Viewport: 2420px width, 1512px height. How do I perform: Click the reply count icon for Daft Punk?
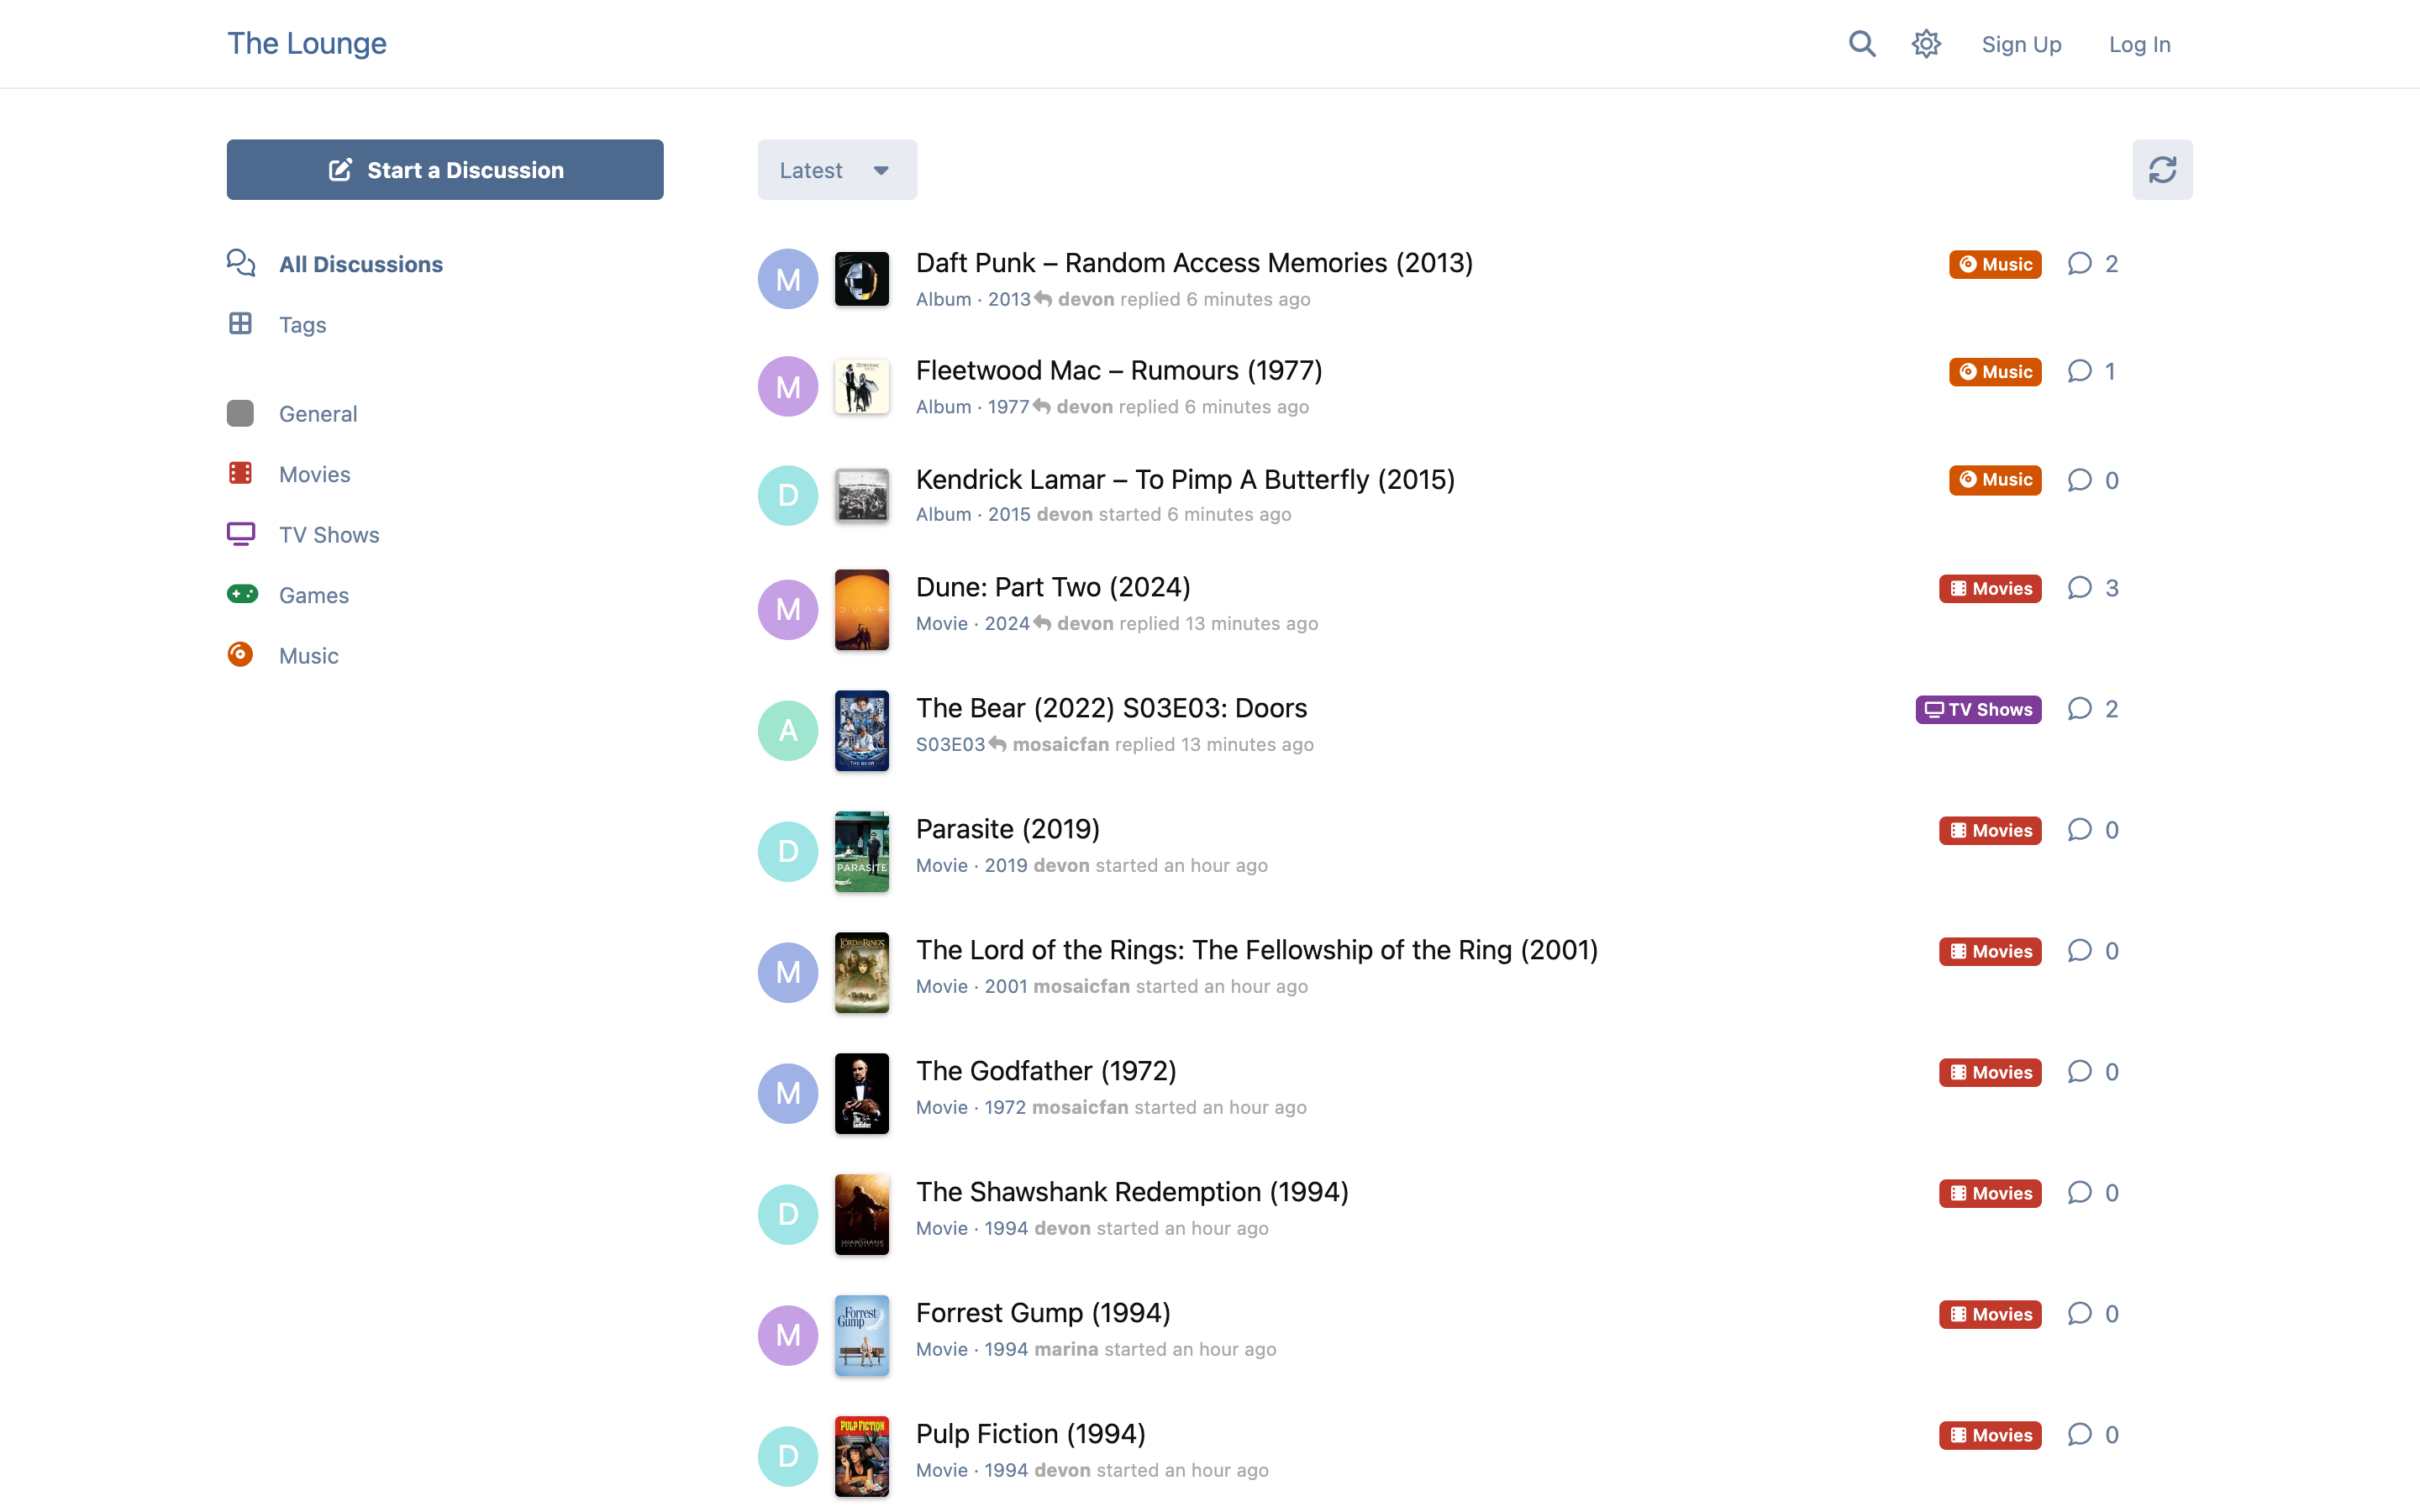[x=2080, y=263]
